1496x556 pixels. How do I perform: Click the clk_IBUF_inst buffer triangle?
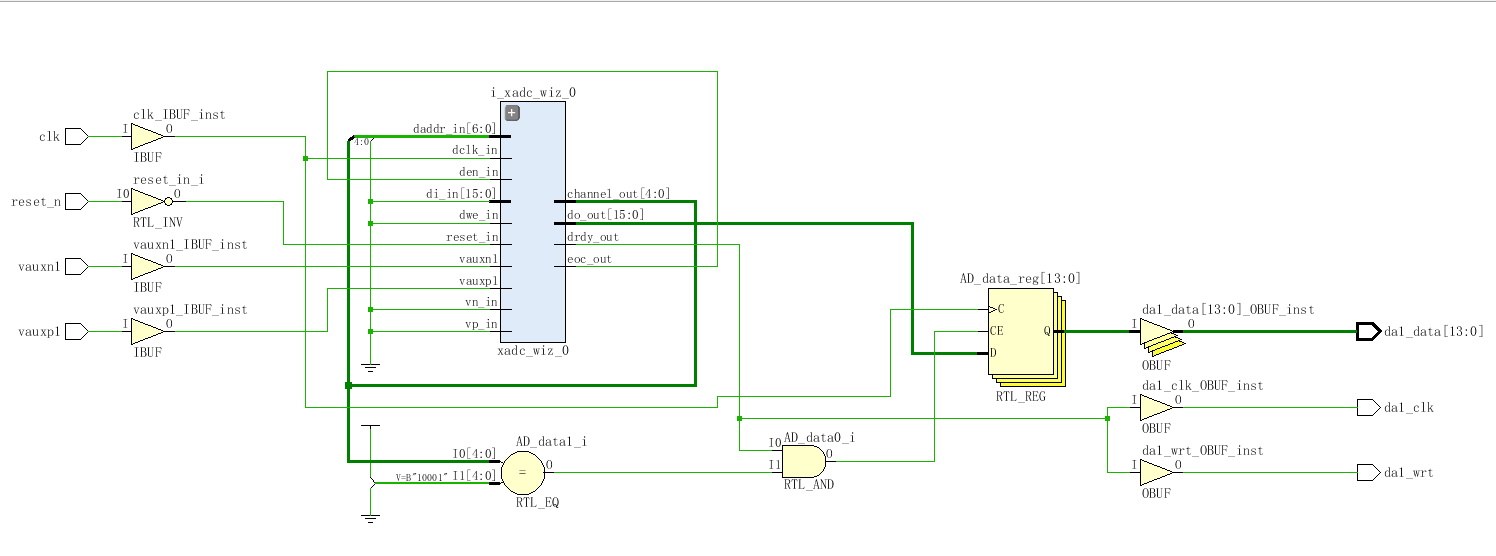[146, 136]
